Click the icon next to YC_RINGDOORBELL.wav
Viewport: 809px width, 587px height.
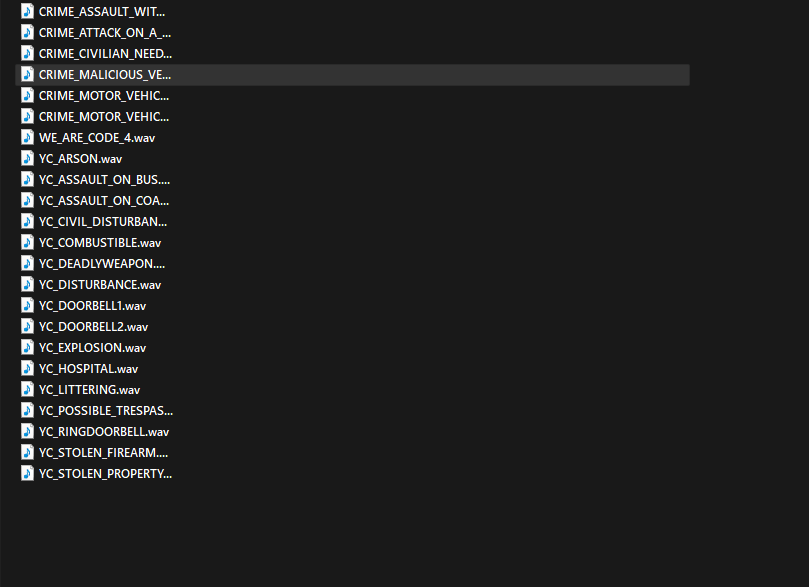point(28,431)
